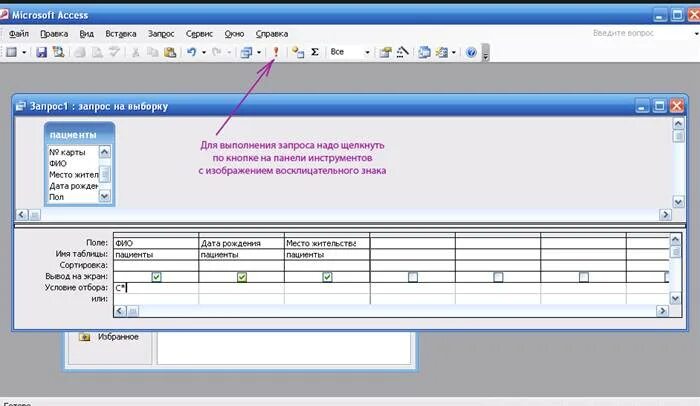Open the Сервис menu
The image size is (700, 406).
tap(199, 33)
